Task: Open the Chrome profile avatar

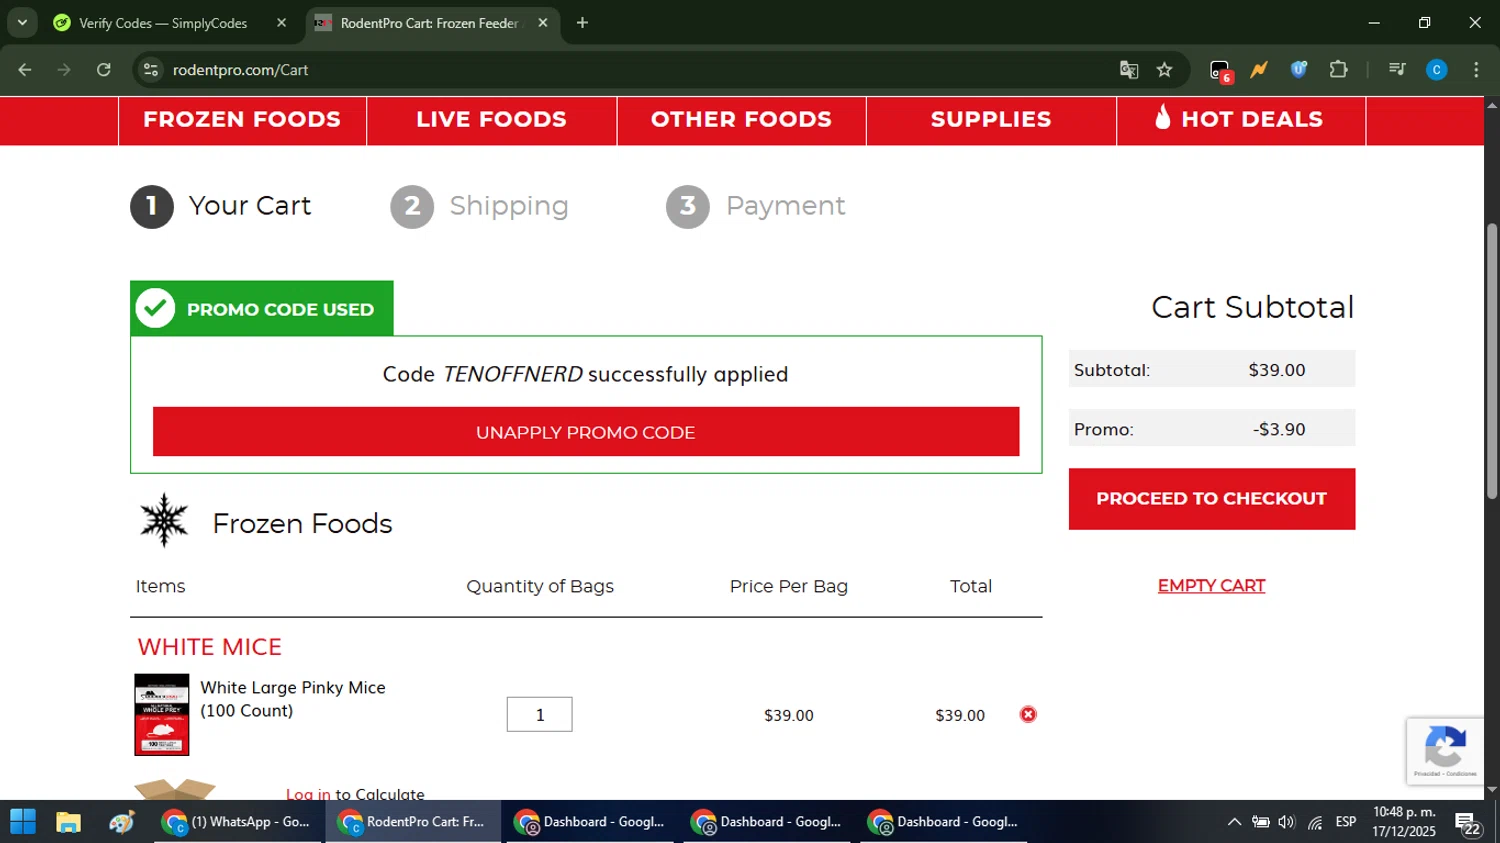Action: 1437,70
